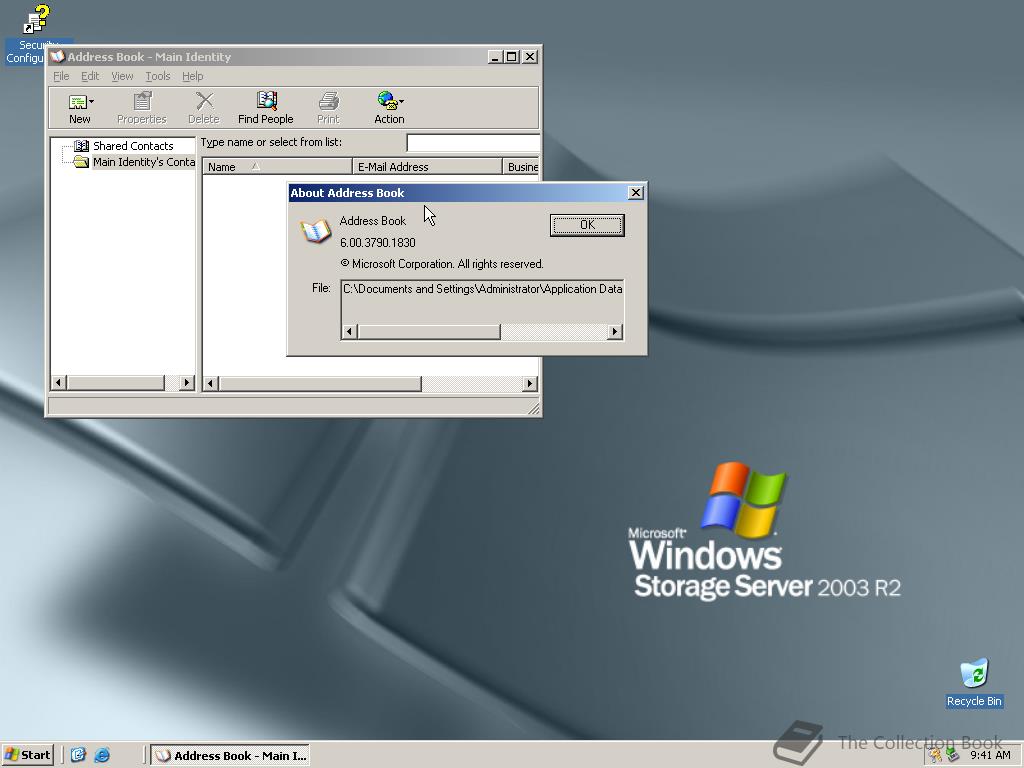Launch Internet Explorer from quick launch

point(103,755)
